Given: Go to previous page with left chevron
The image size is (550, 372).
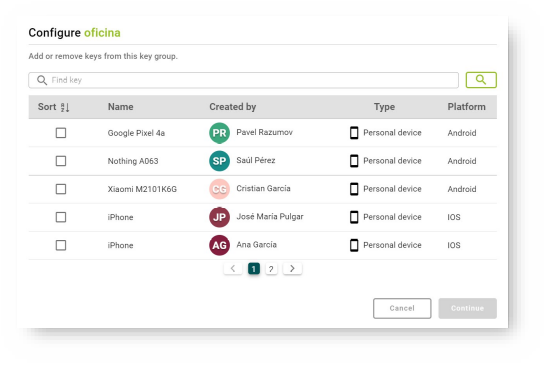Looking at the screenshot, I should click(233, 269).
